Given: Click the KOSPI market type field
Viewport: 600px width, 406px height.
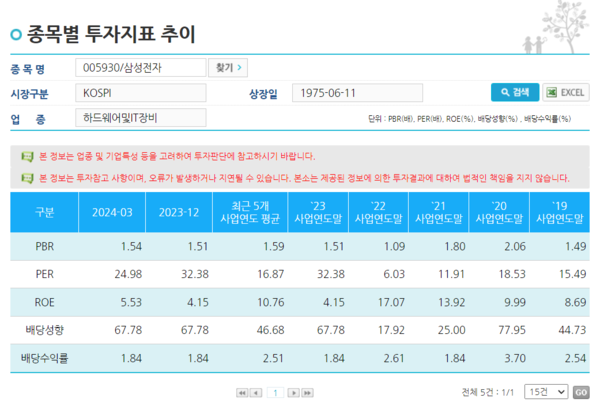Looking at the screenshot, I should [x=140, y=93].
